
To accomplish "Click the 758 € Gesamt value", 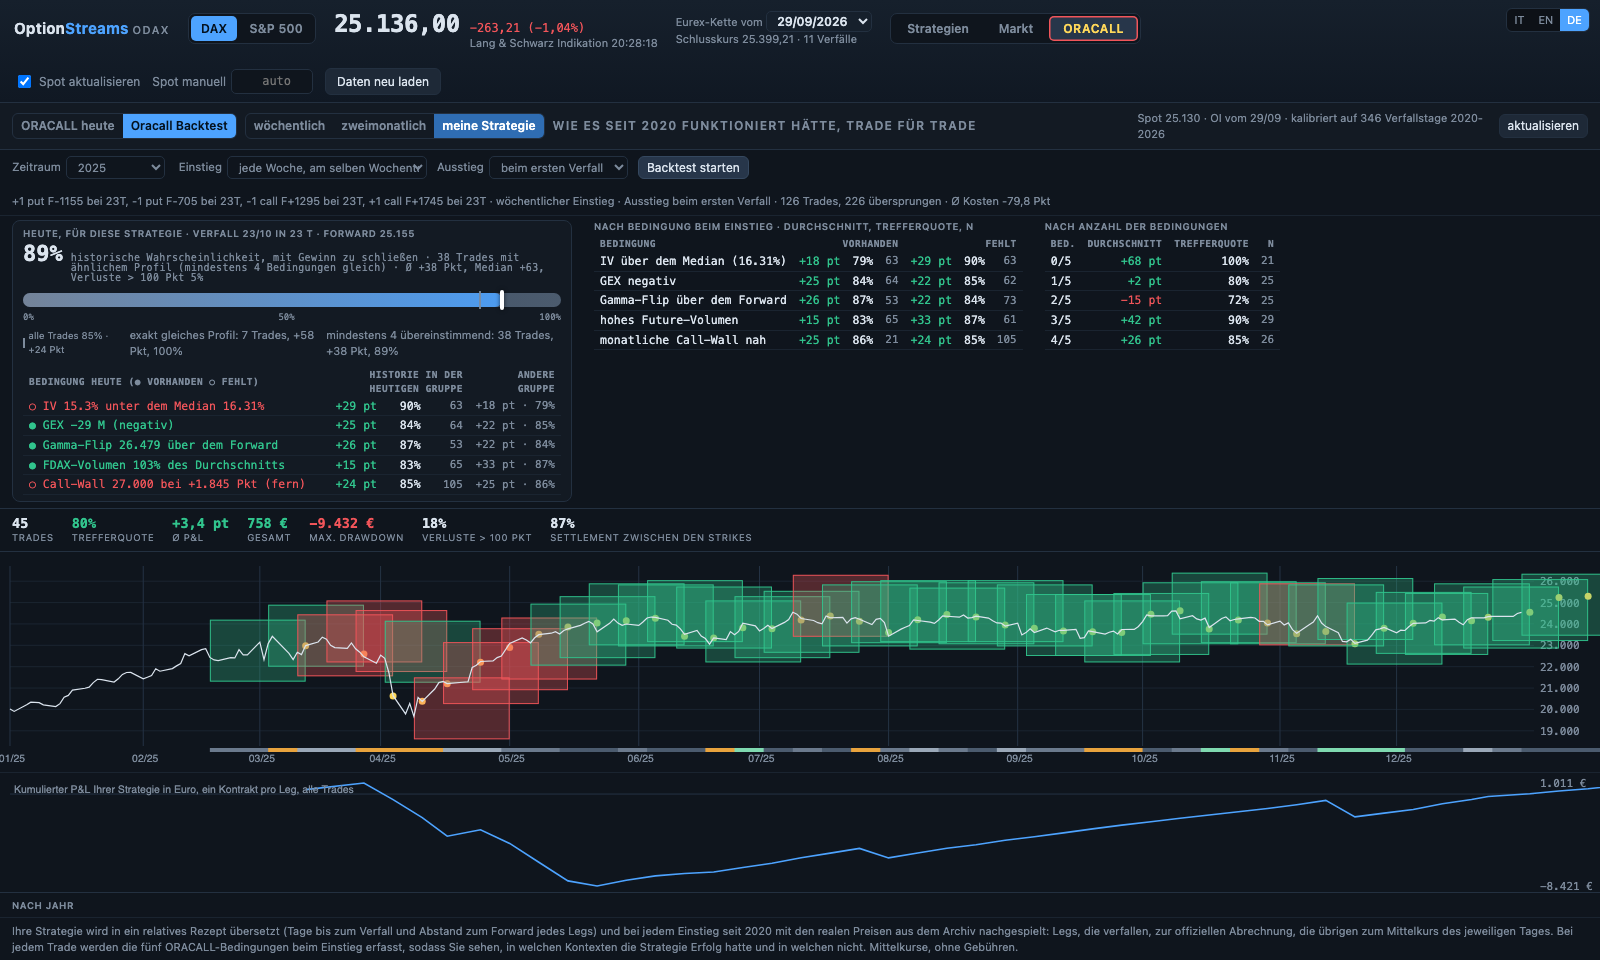I will [x=267, y=523].
